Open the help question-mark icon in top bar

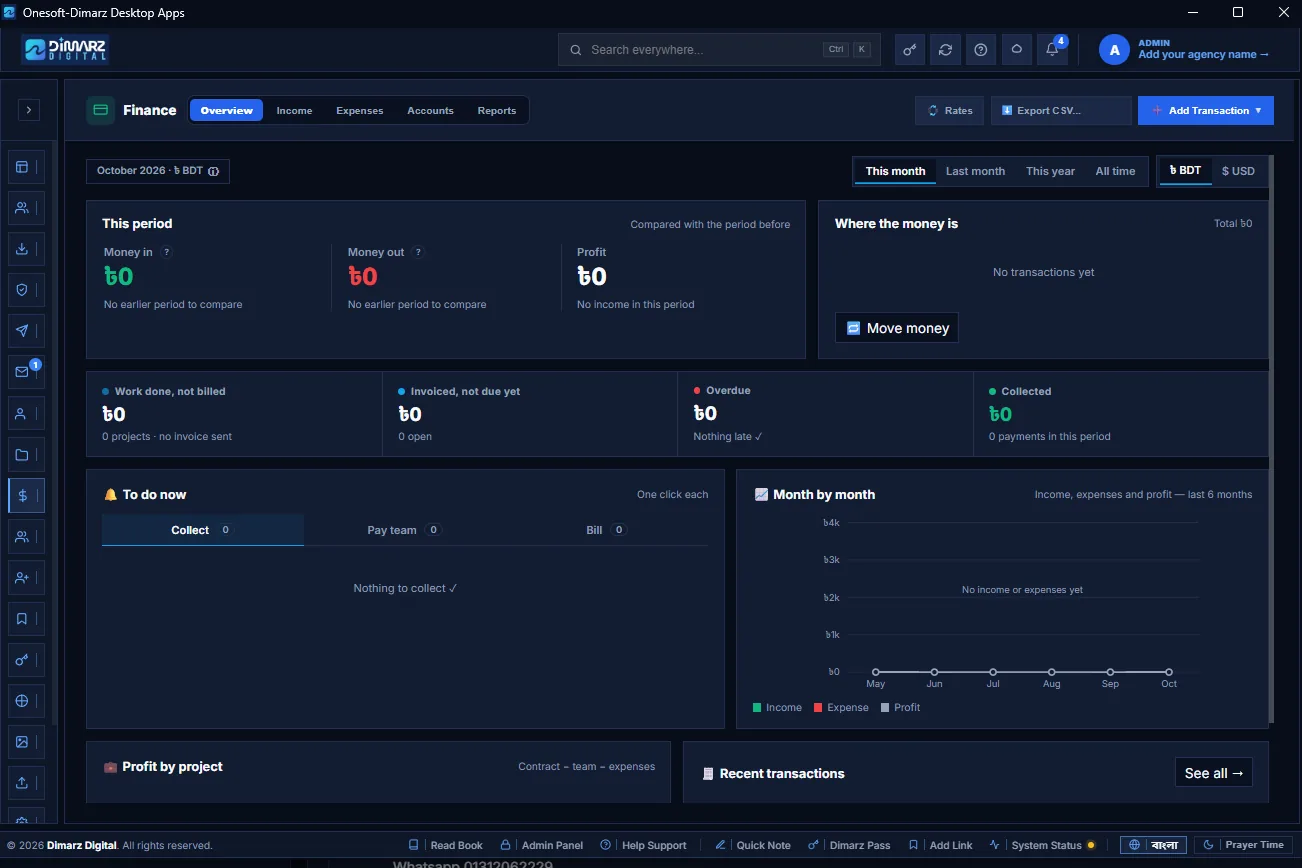click(x=981, y=50)
